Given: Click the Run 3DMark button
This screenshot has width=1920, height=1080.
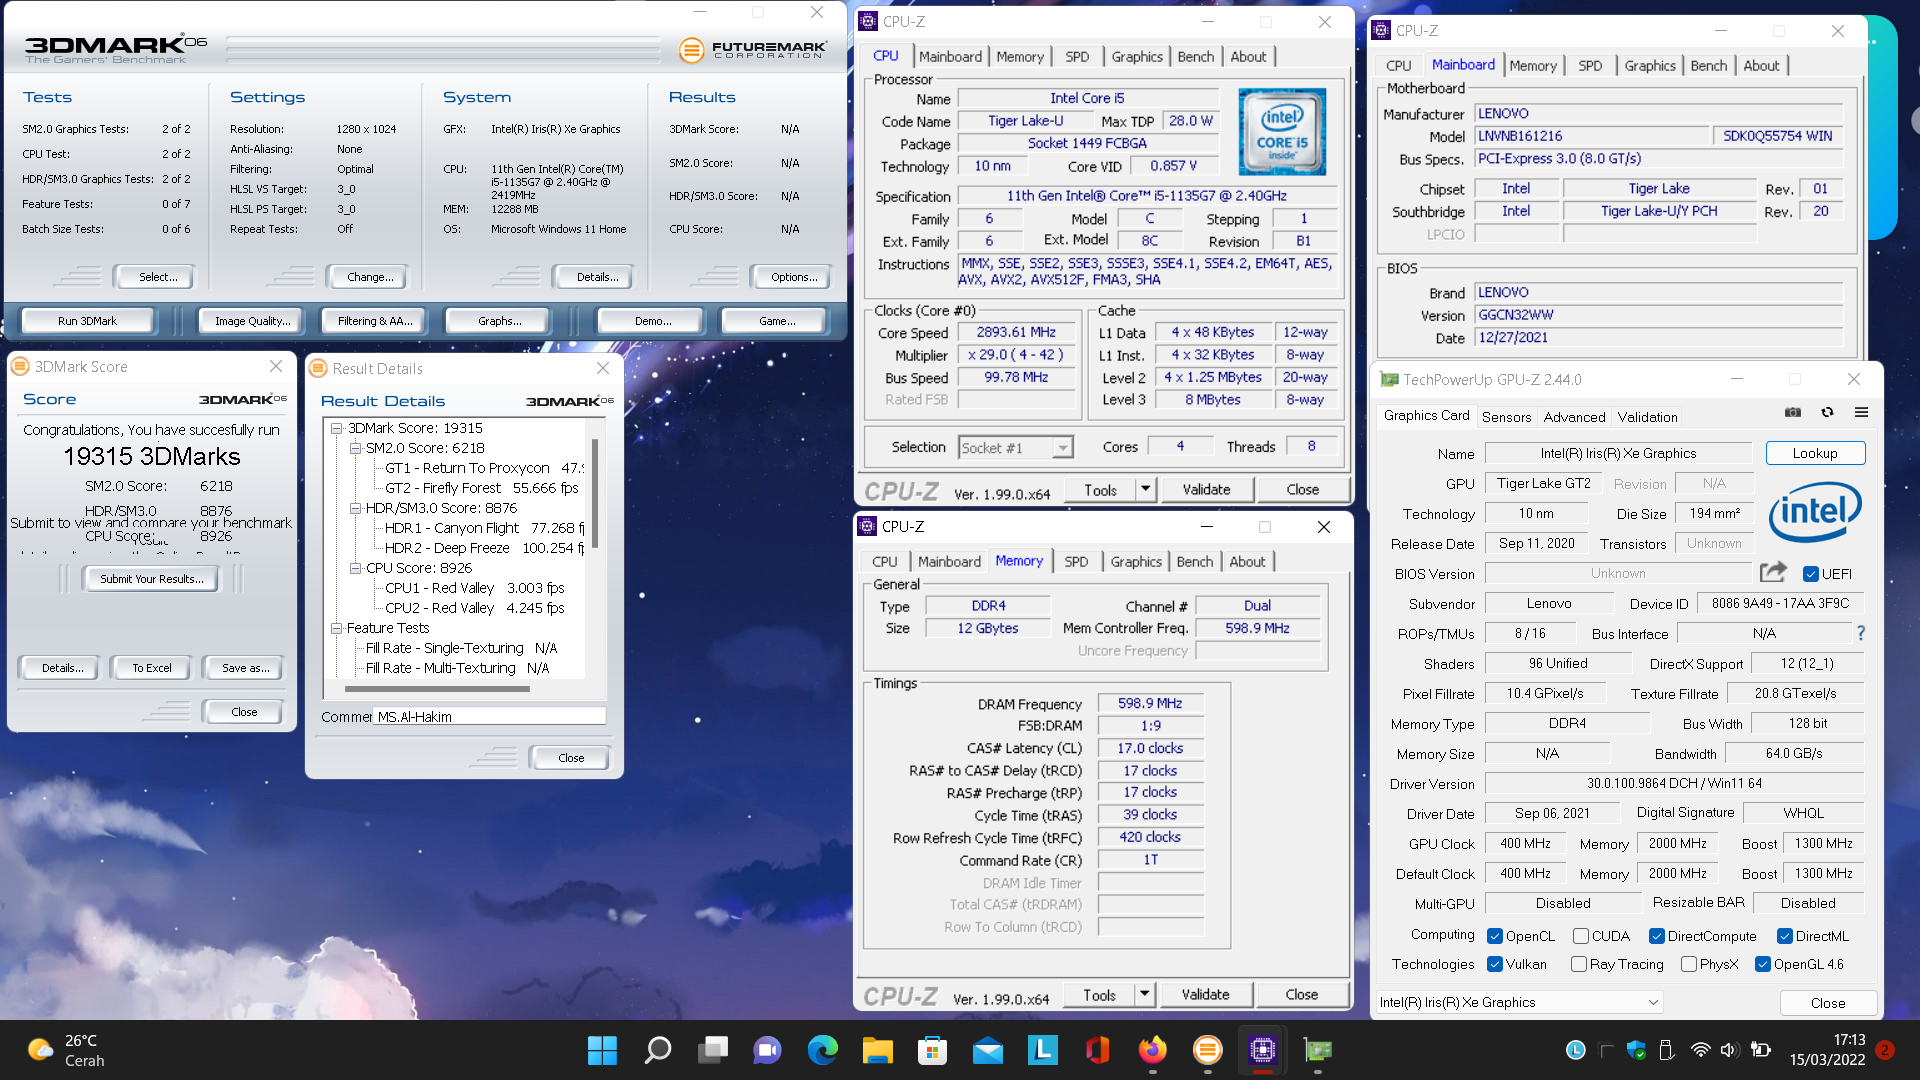Looking at the screenshot, I should tap(87, 321).
